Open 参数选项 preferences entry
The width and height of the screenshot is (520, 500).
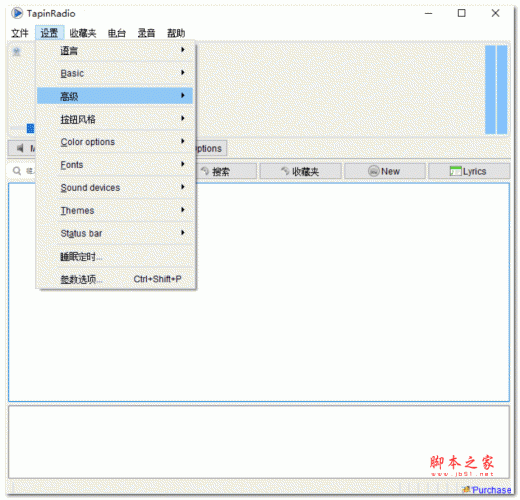(115, 279)
